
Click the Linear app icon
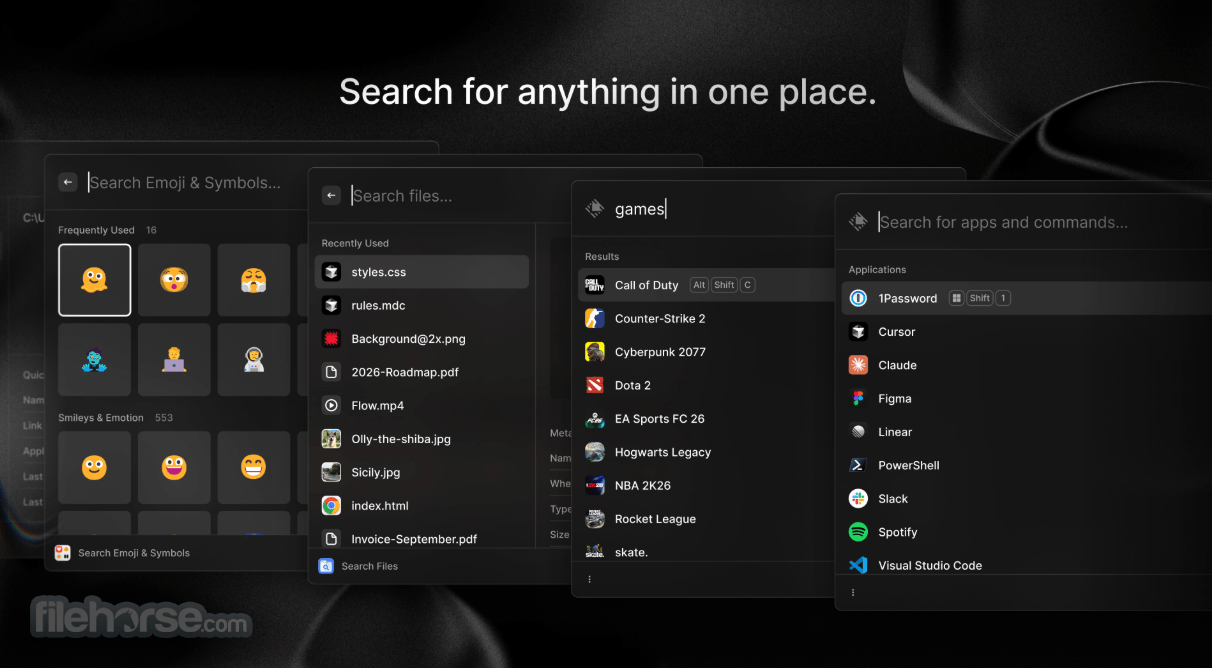tap(858, 432)
